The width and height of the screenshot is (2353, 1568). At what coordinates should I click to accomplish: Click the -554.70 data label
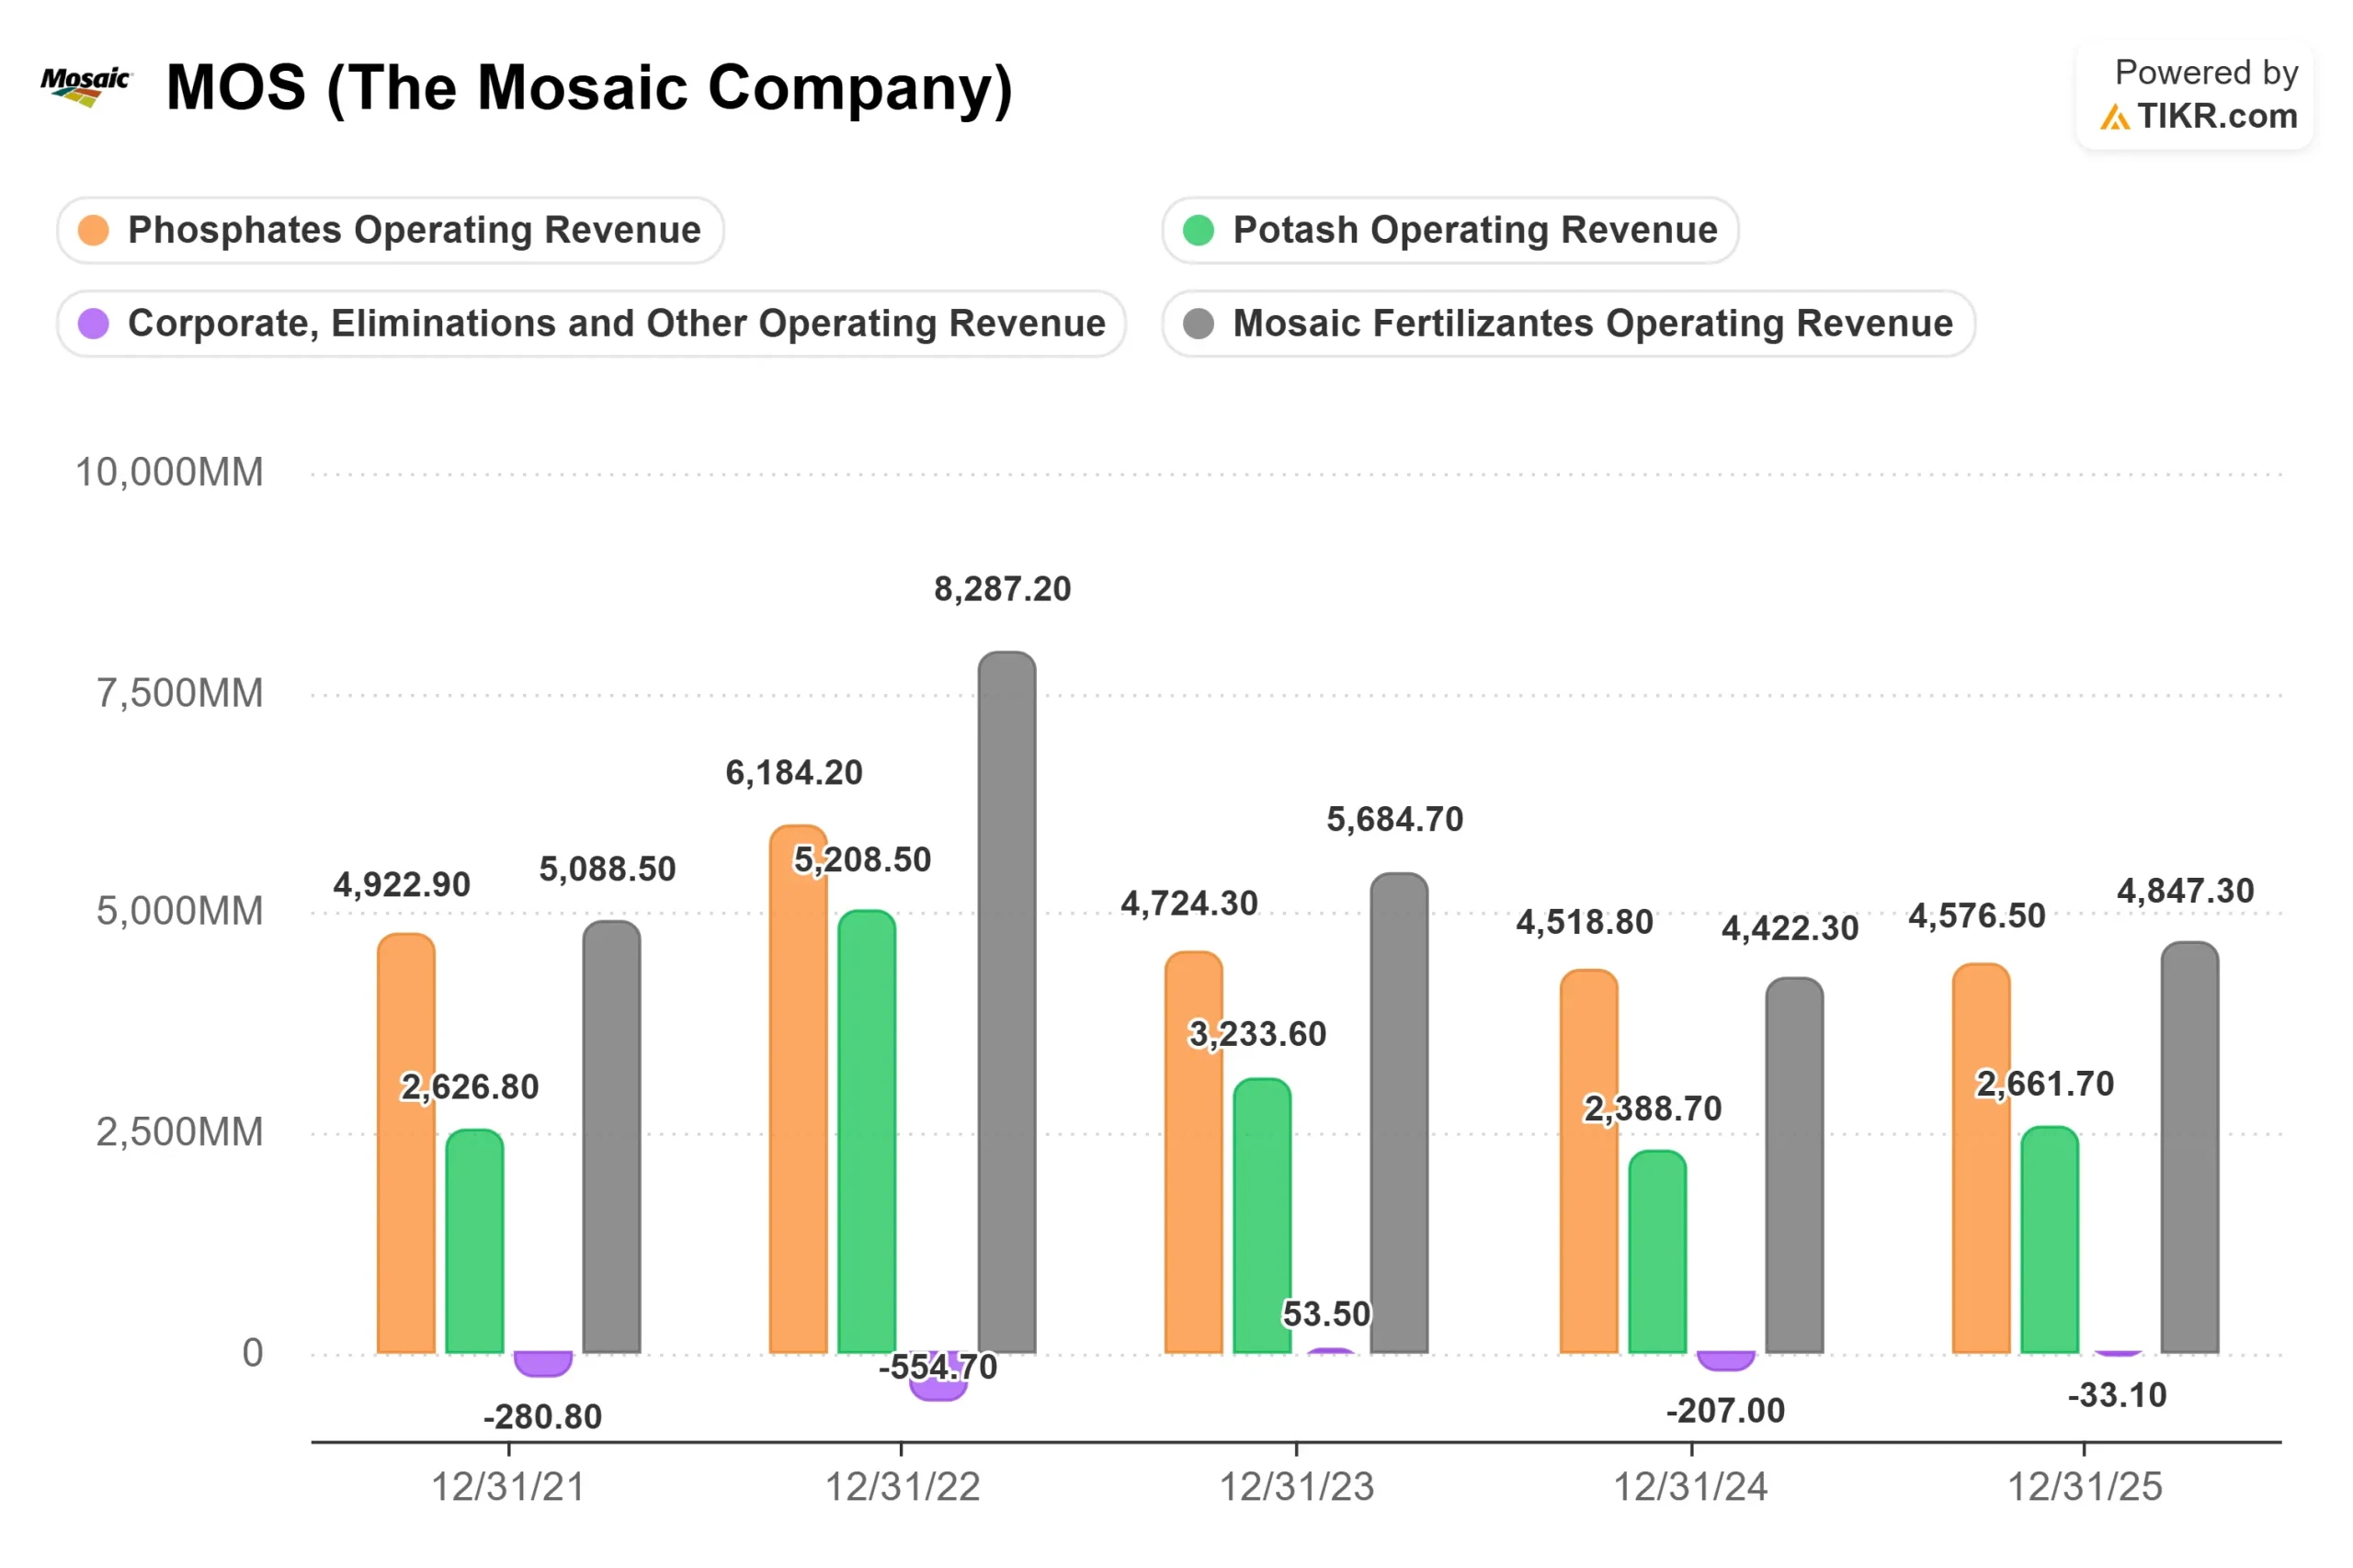pyautogui.click(x=937, y=1366)
